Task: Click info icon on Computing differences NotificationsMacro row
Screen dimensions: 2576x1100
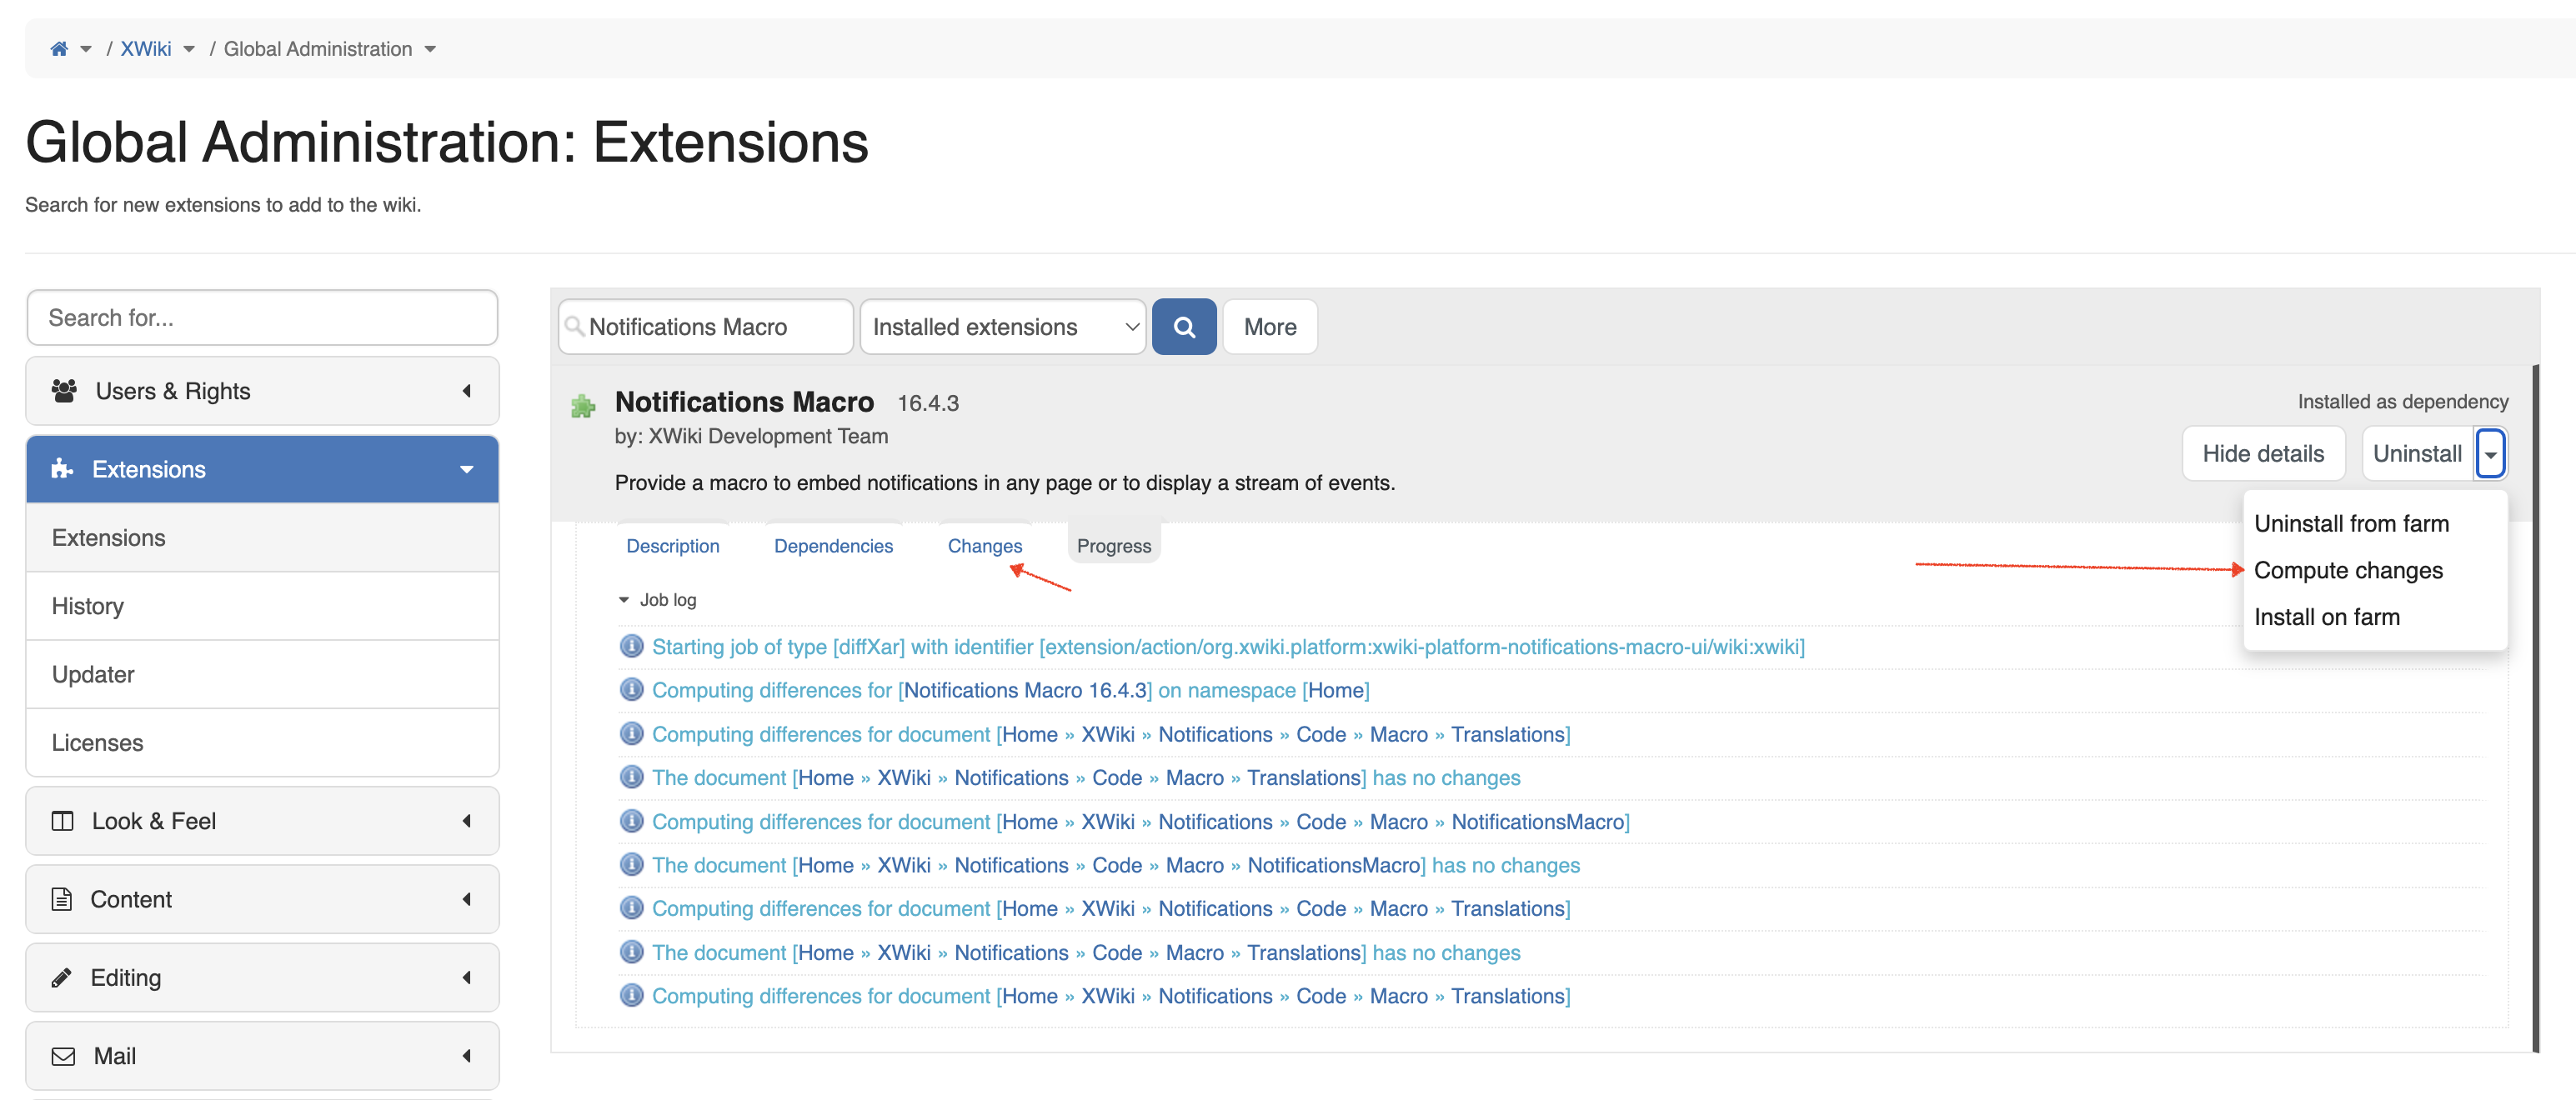Action: [632, 820]
